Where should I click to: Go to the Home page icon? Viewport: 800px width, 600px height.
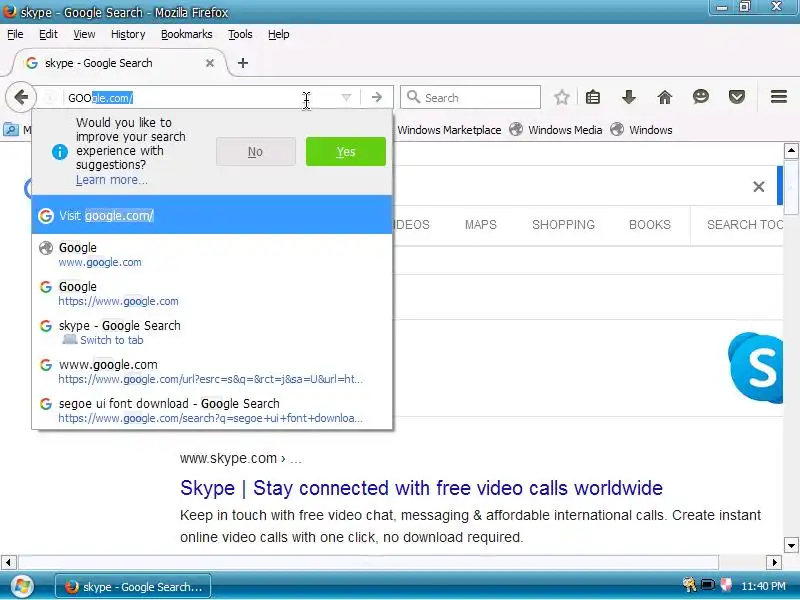point(665,97)
